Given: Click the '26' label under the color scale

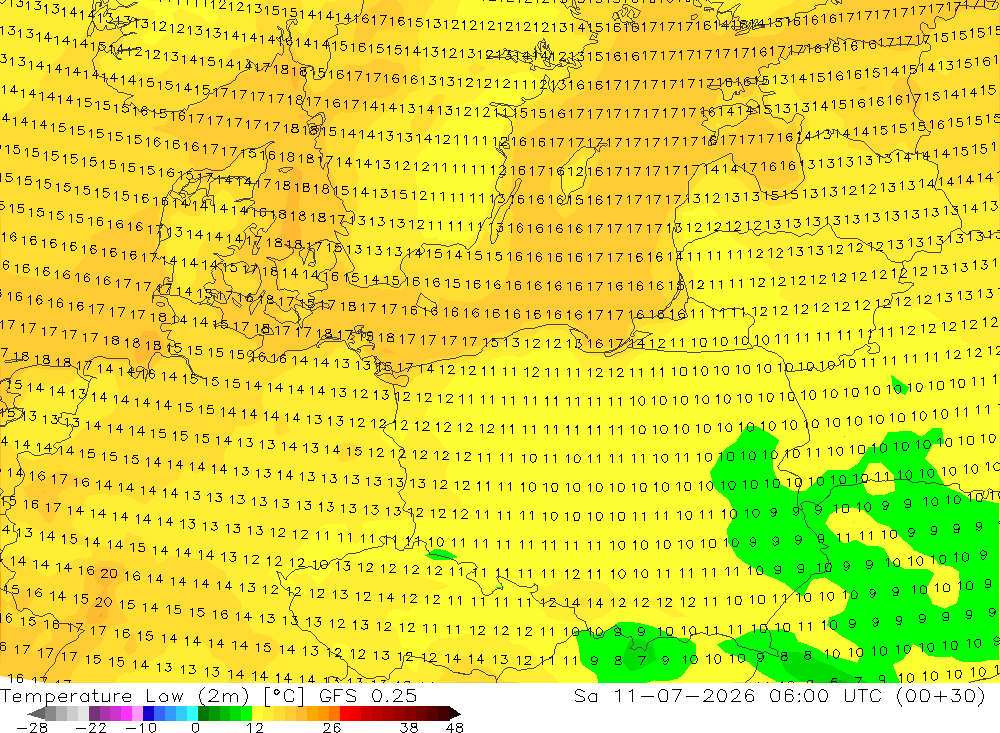Looking at the screenshot, I should point(332,728).
